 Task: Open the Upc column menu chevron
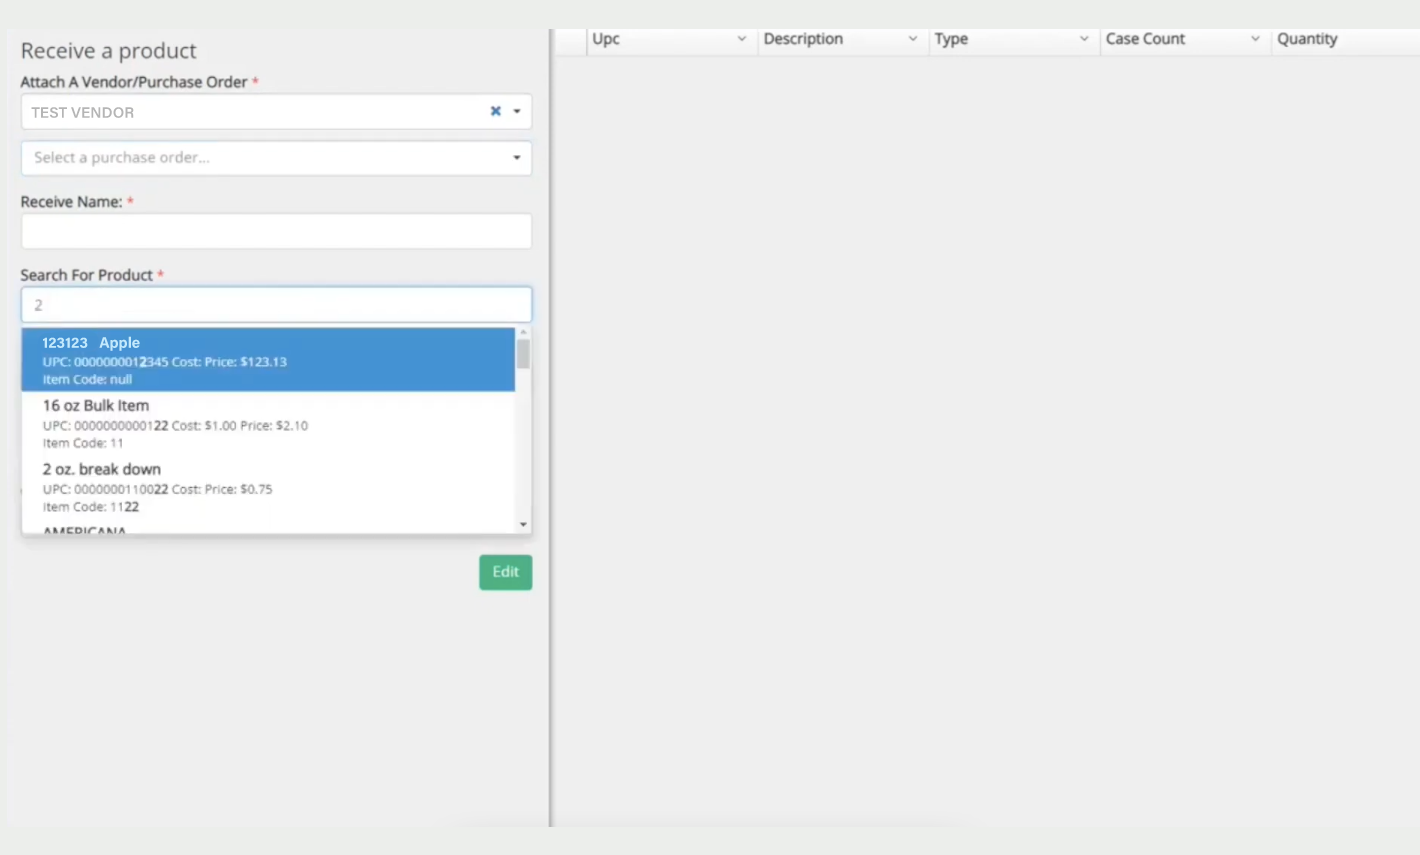point(741,39)
